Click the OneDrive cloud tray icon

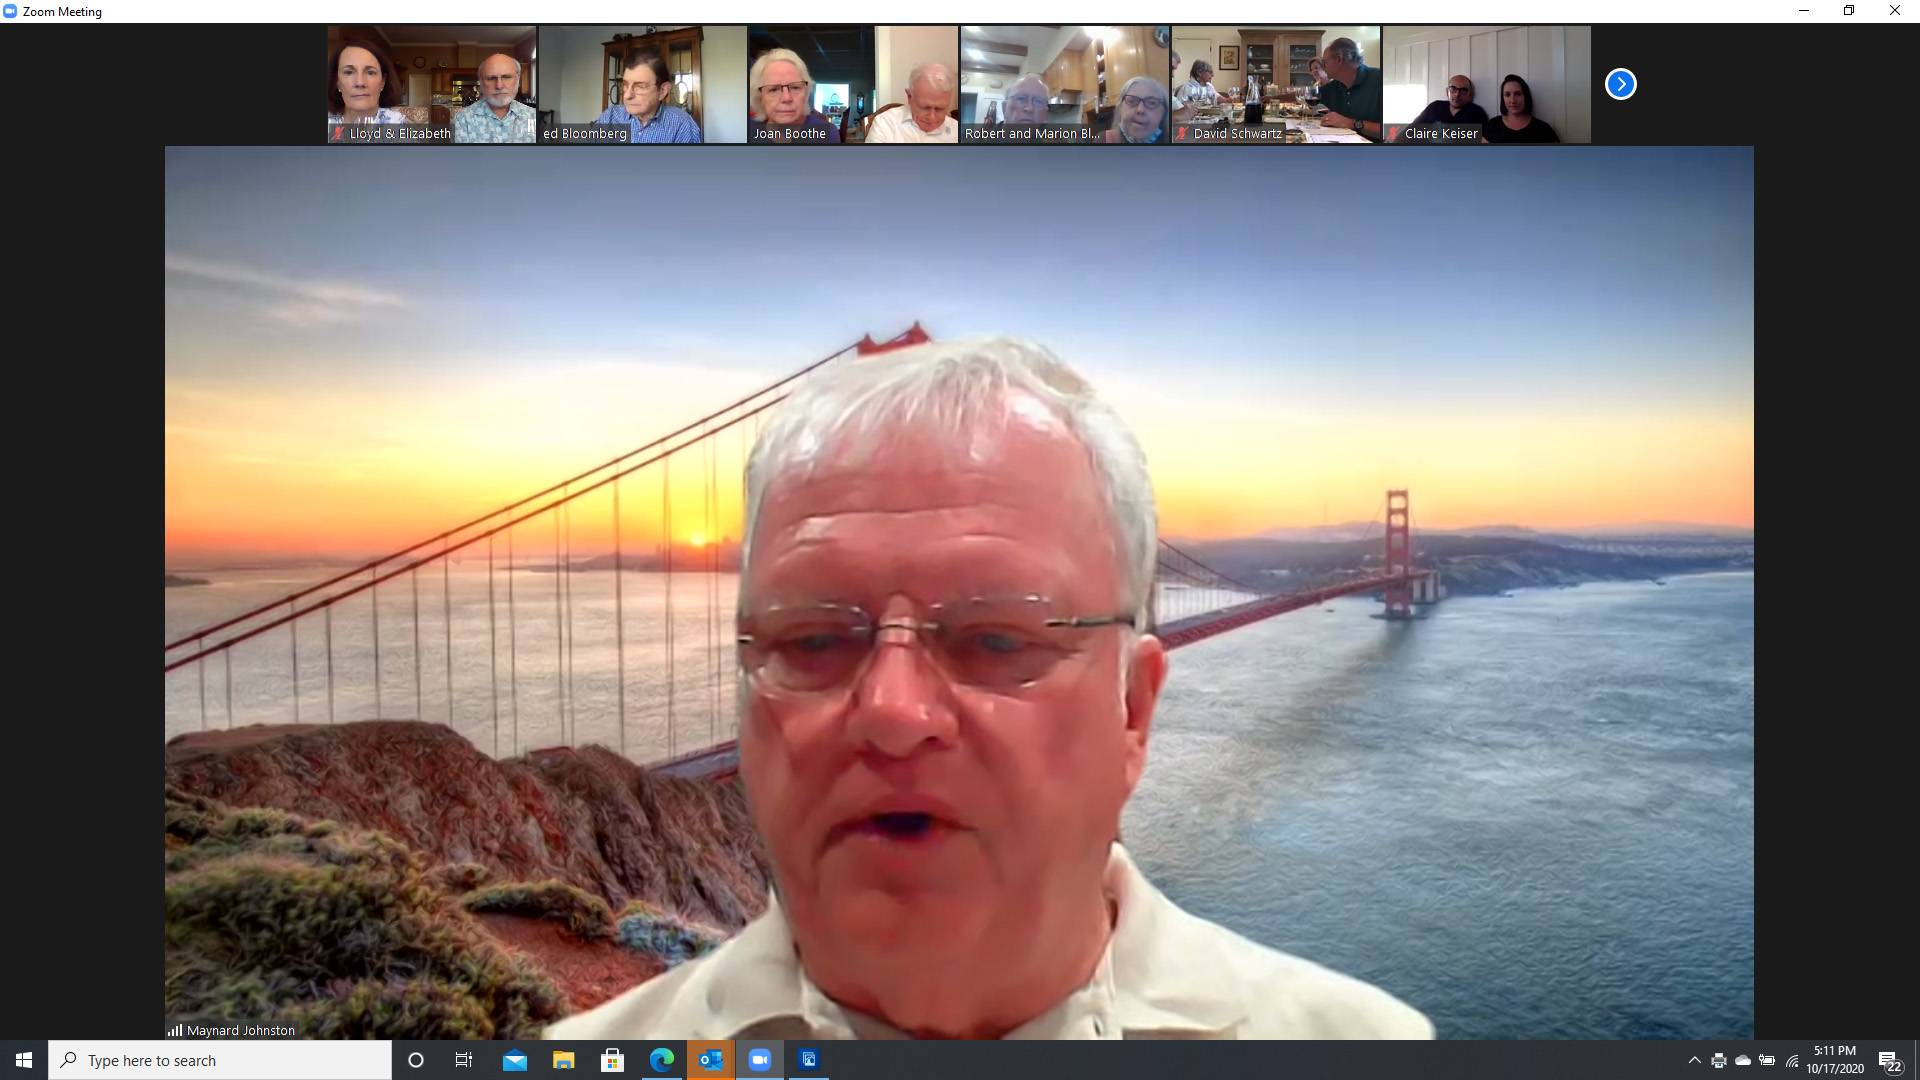1743,1060
